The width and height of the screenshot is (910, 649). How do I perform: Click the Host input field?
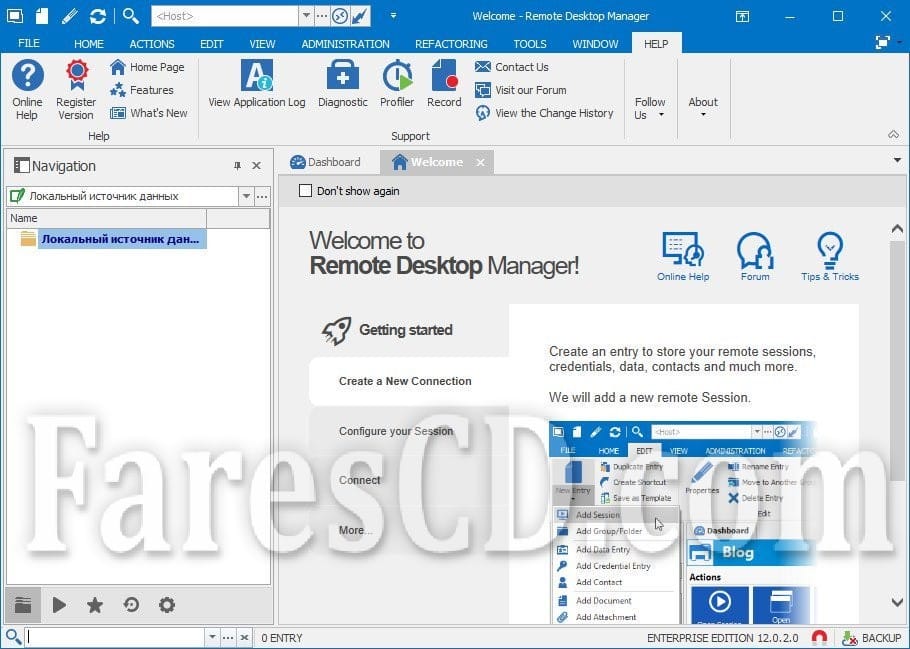pos(225,16)
